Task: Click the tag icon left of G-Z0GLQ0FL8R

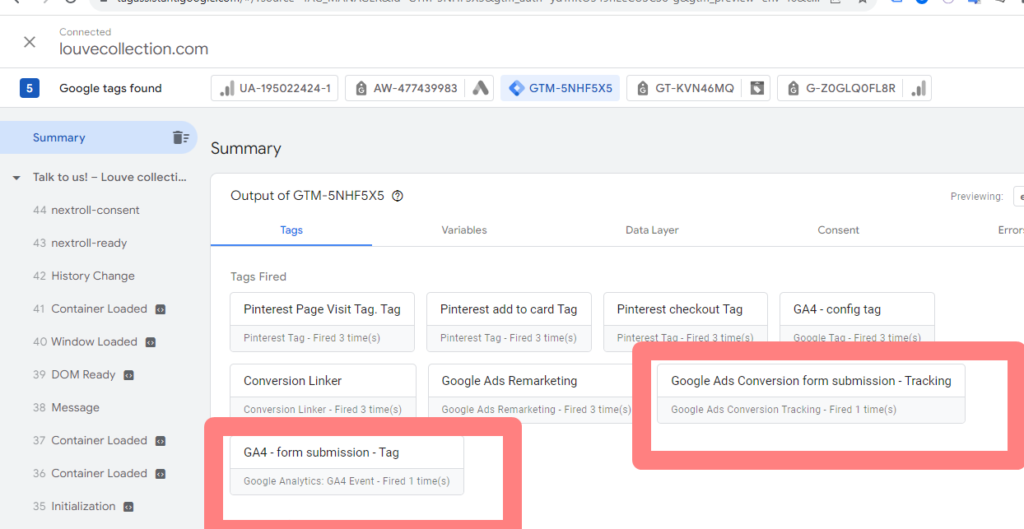Action: 793,88
